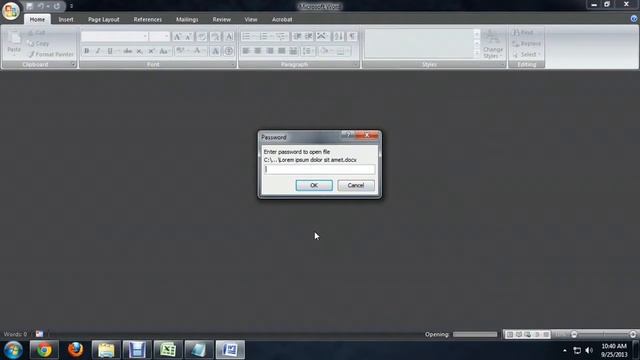Click Find in the Editing group
This screenshot has width=640, height=360.
523,32
